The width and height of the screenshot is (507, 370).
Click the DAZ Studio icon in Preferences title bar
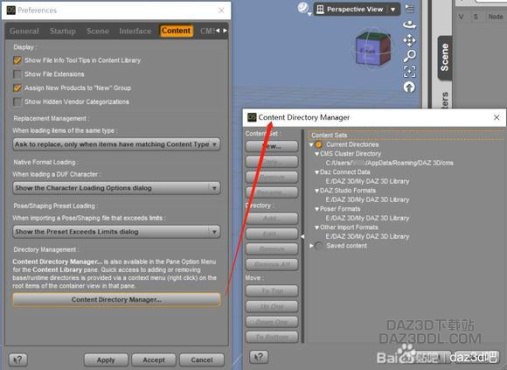coord(11,10)
